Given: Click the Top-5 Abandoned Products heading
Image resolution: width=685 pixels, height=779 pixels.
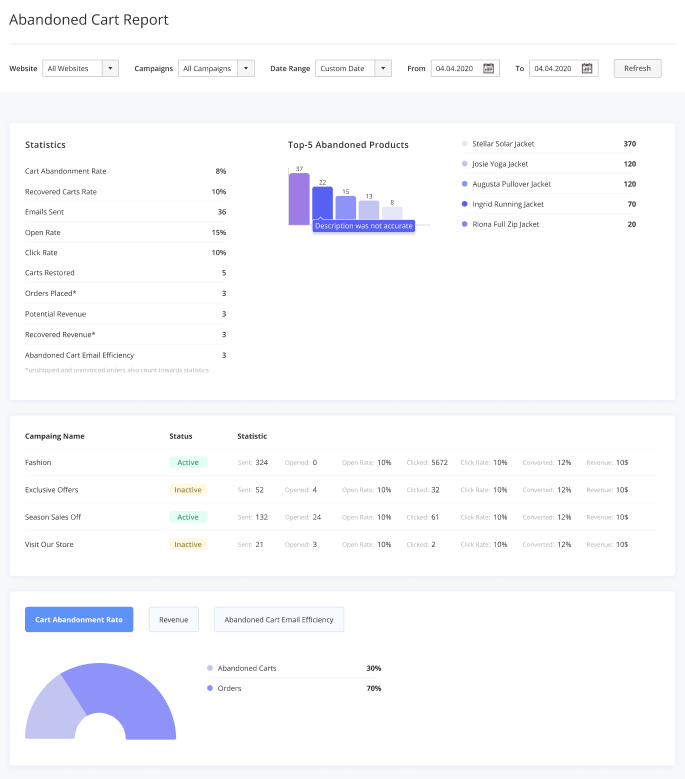Looking at the screenshot, I should point(348,145).
